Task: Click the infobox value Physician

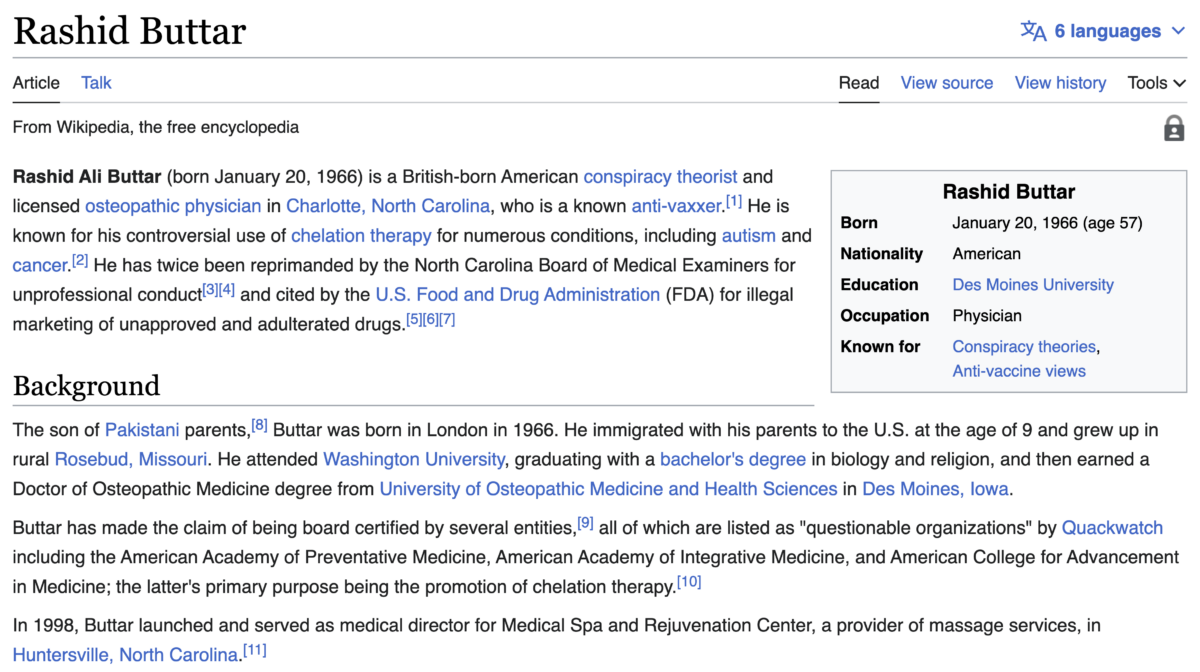Action: [x=987, y=316]
